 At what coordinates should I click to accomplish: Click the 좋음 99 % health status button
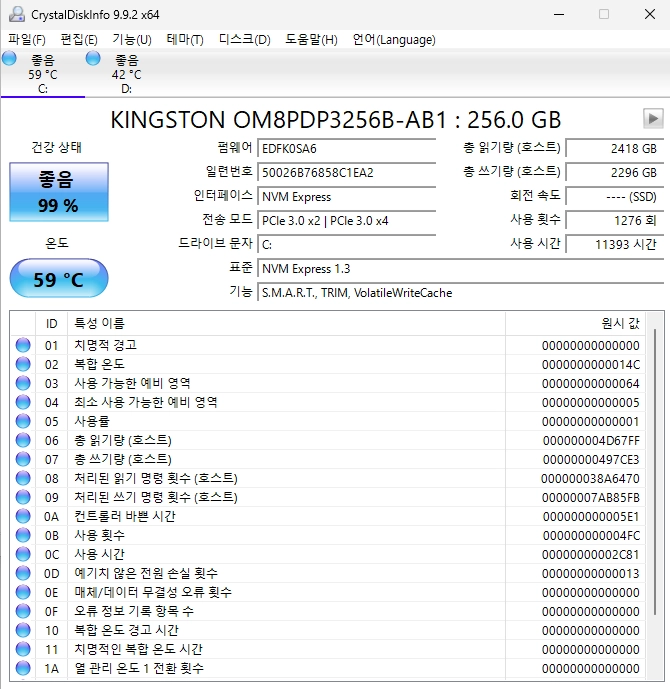pos(59,192)
